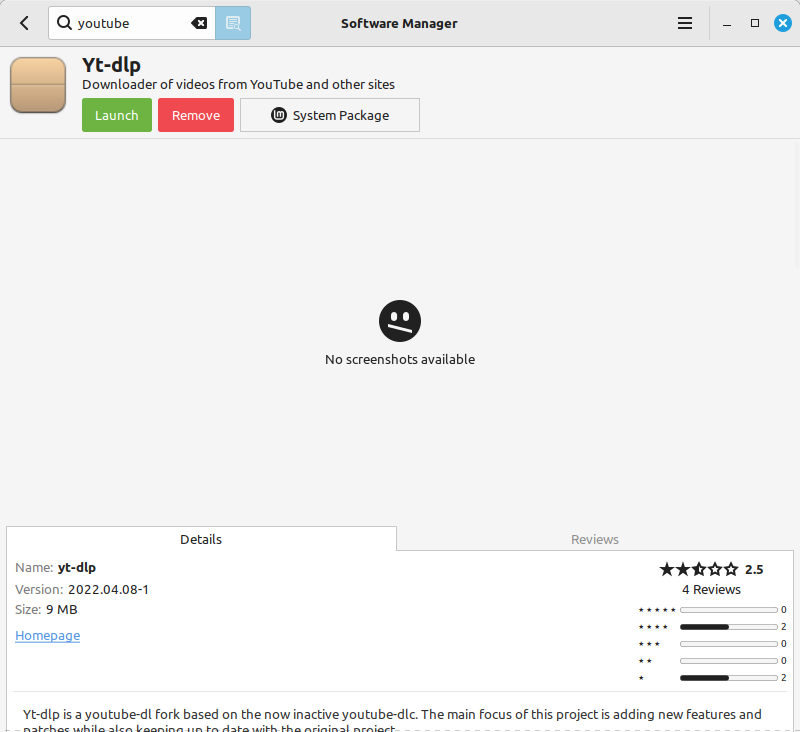Click the no-screenshots sad face icon

point(400,321)
